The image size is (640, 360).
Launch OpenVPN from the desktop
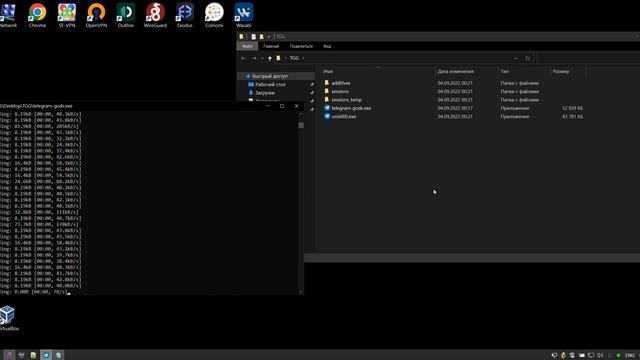coord(96,15)
